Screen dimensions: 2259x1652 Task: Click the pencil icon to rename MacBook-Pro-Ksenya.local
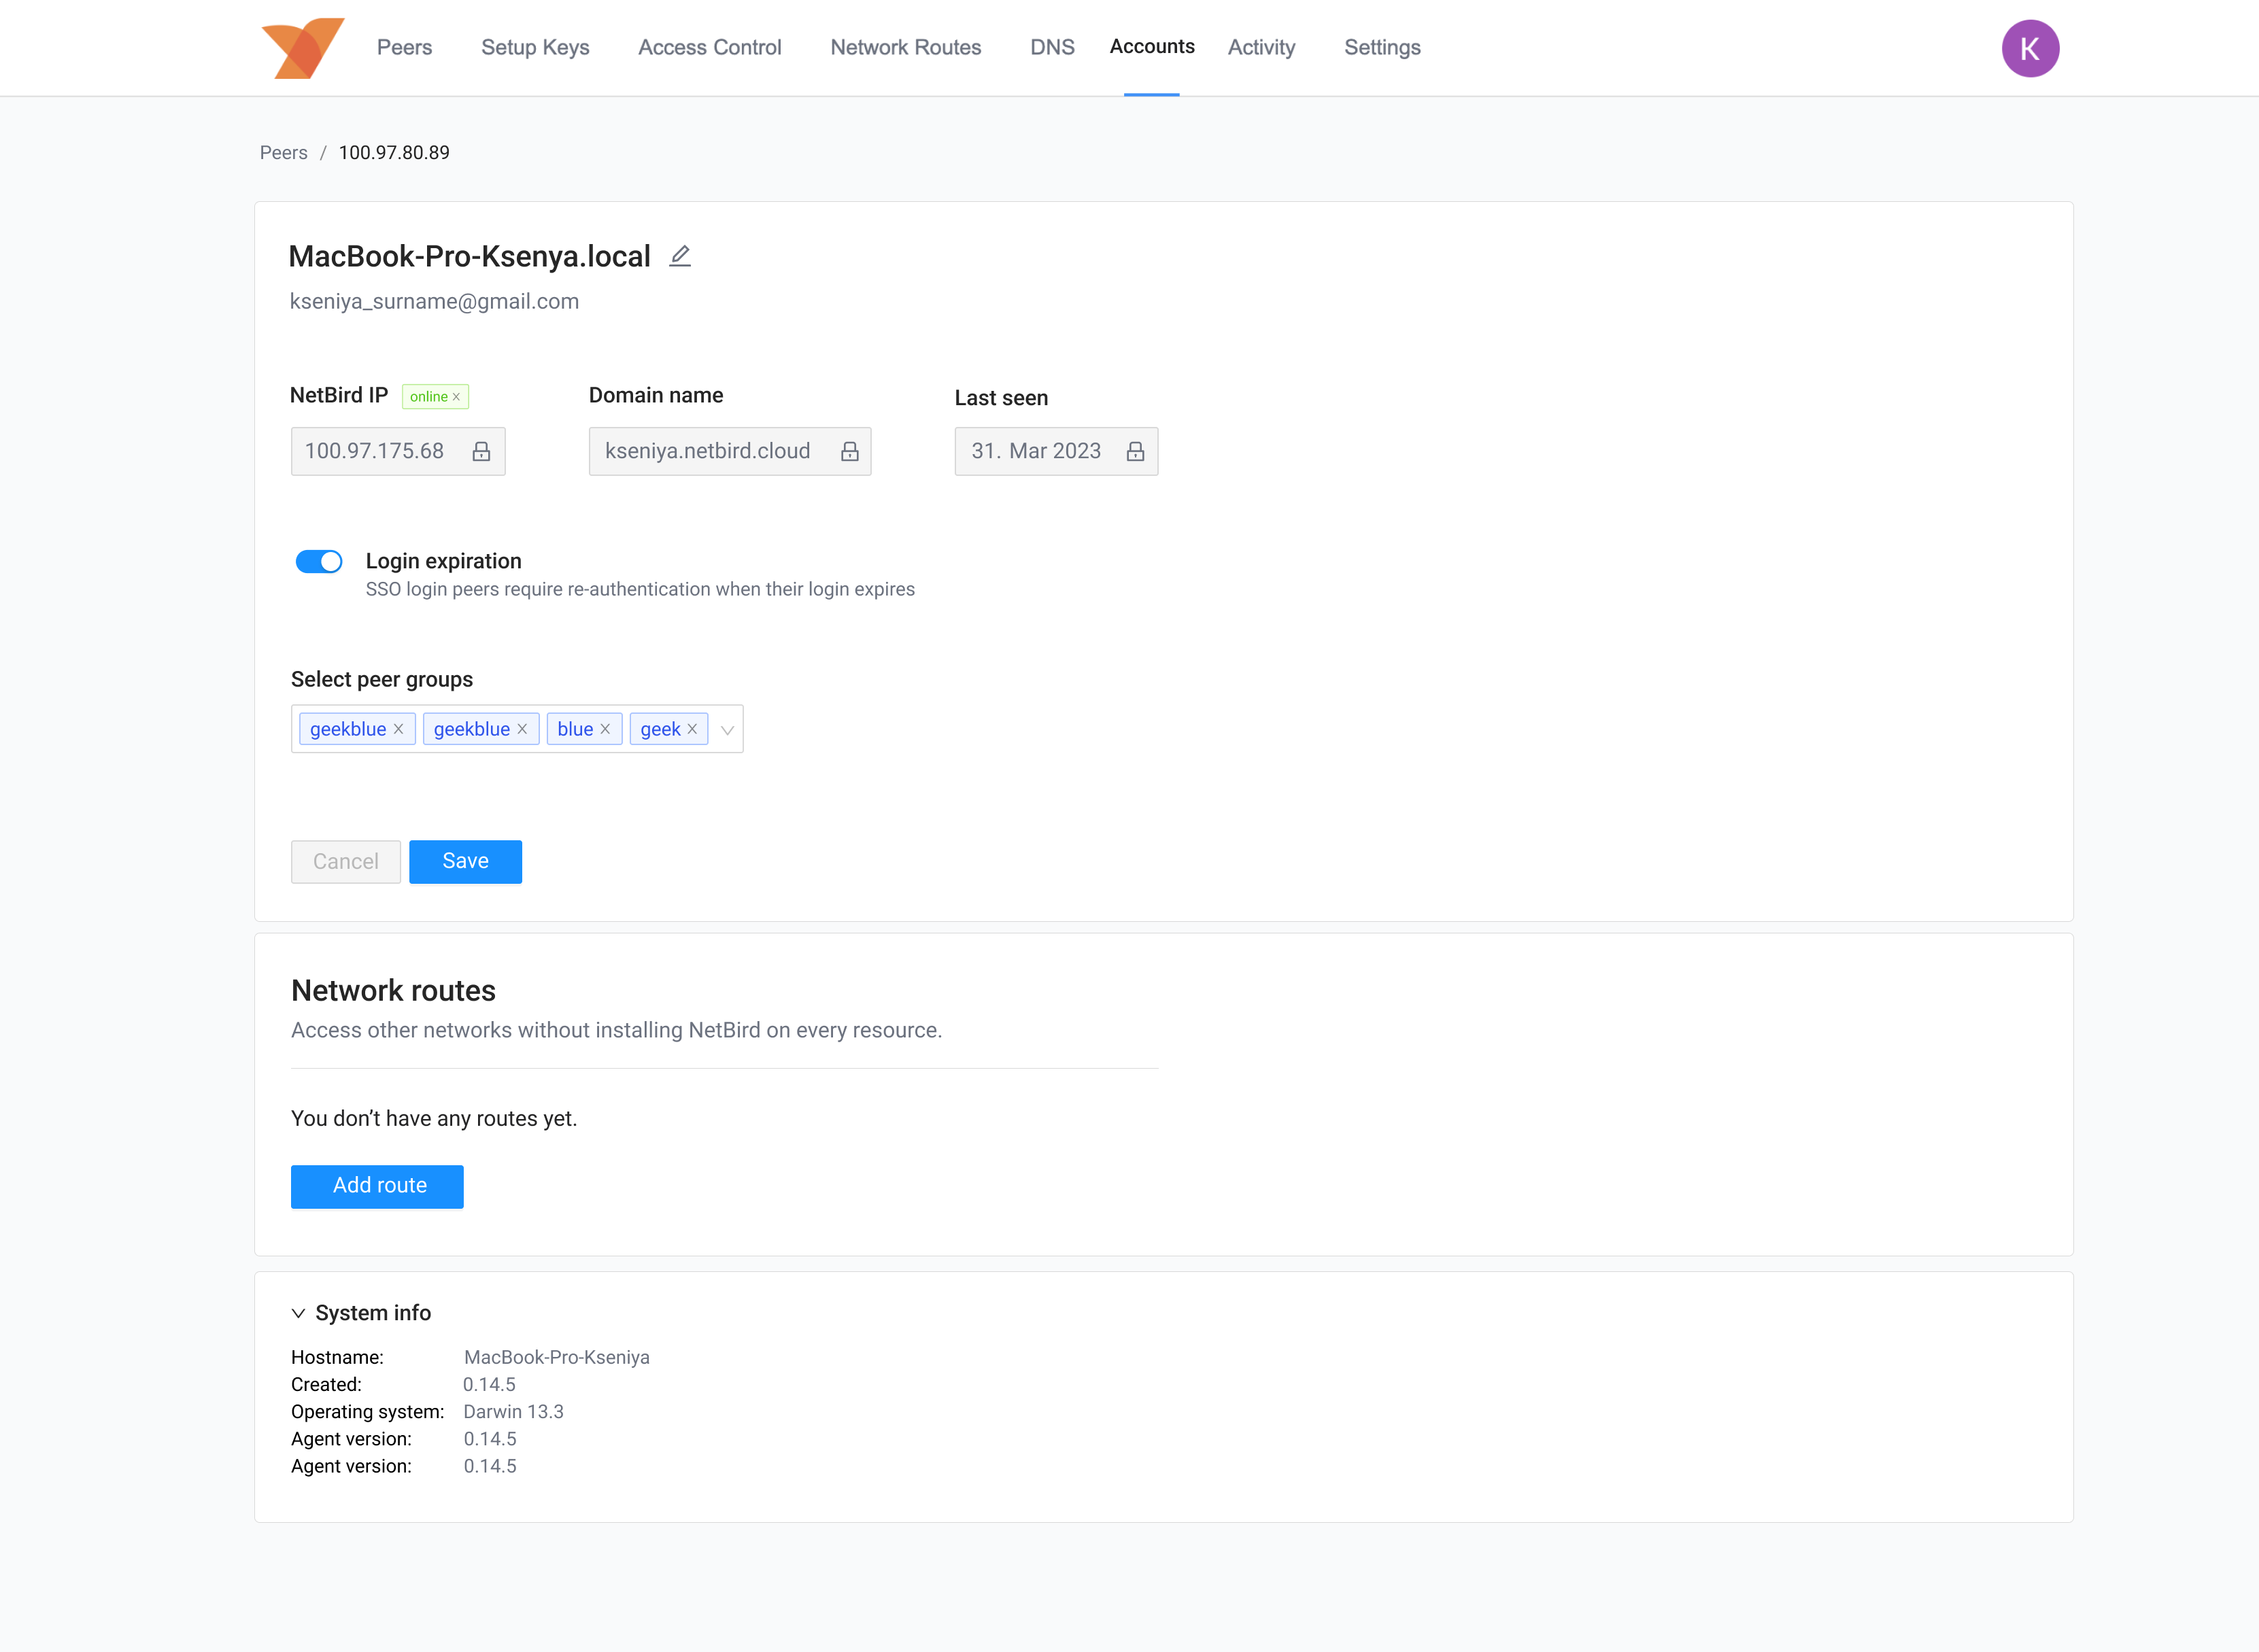(x=679, y=257)
